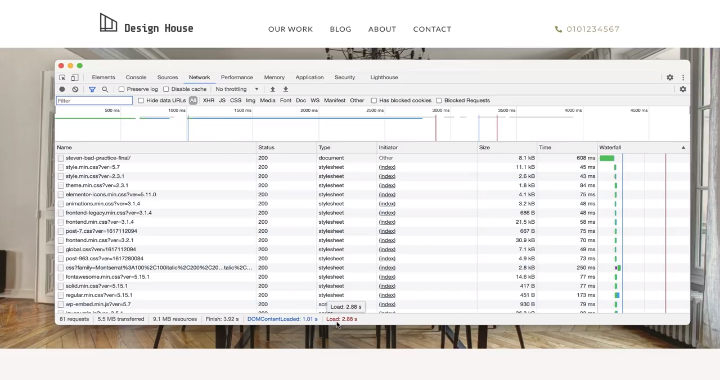Filter requests by Doc
The width and height of the screenshot is (720, 380).
[x=301, y=101]
